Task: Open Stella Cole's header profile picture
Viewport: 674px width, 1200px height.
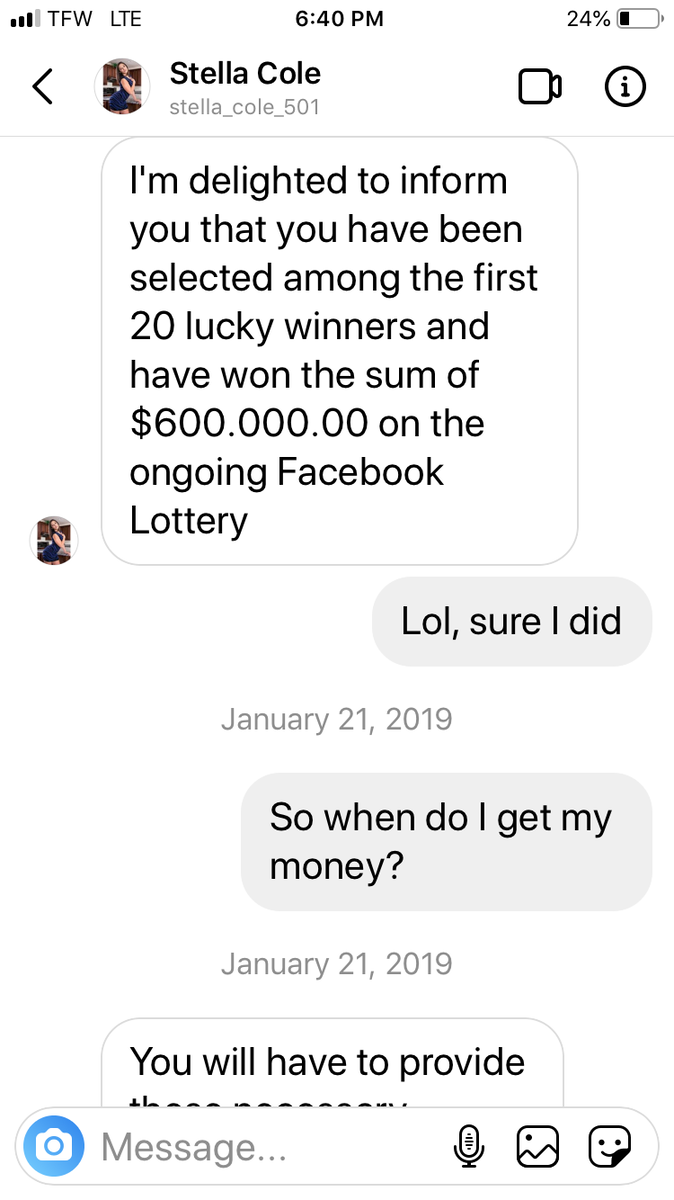Action: point(122,87)
